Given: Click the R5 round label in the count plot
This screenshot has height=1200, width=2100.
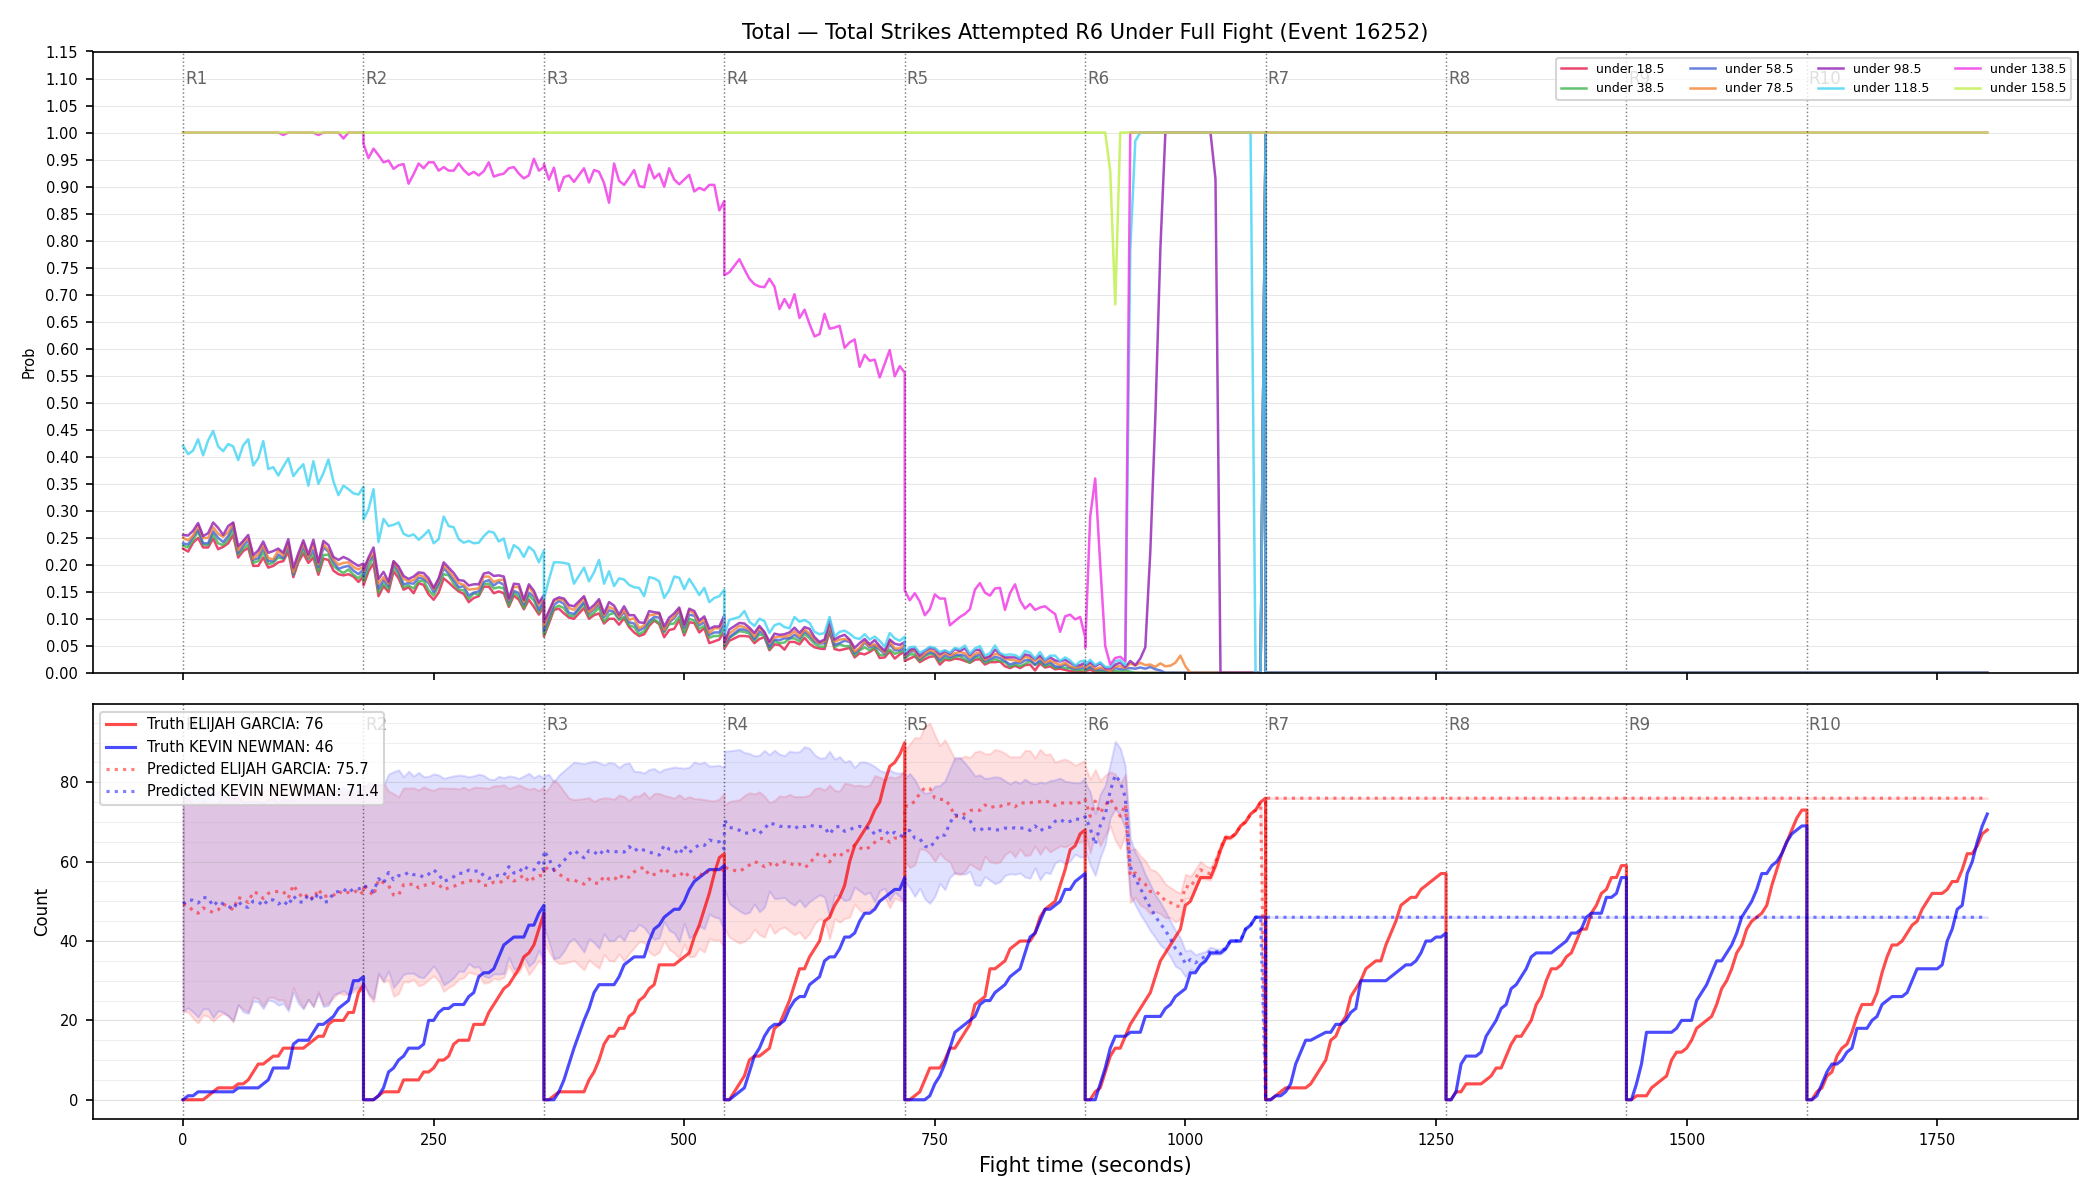Looking at the screenshot, I should [x=917, y=724].
